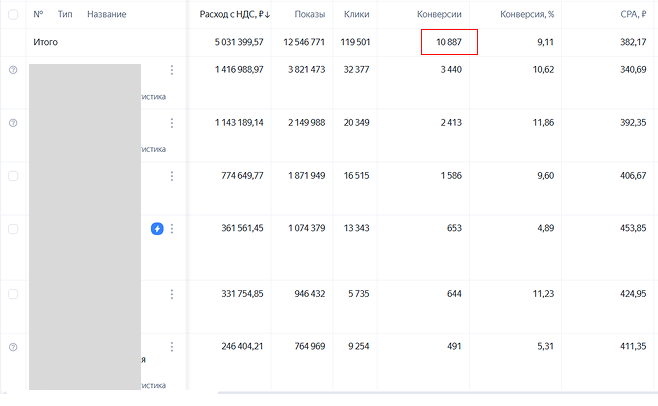The width and height of the screenshot is (658, 406).
Task: Click question-mark icon in the 246 404,21 row
Action: tap(13, 347)
